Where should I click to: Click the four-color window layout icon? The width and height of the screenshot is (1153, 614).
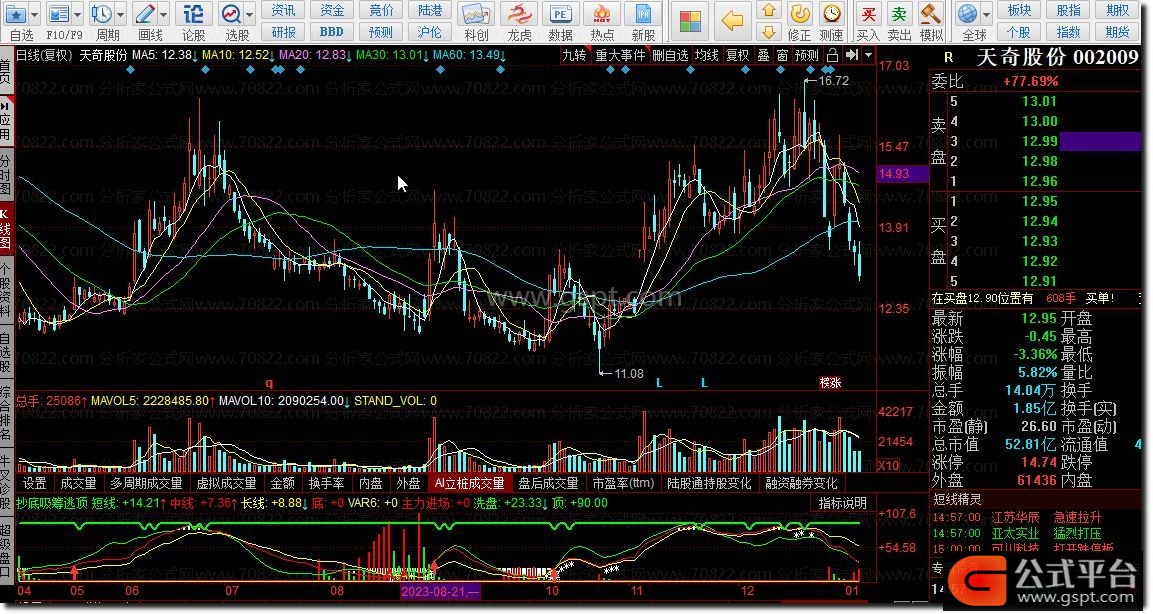(x=690, y=21)
